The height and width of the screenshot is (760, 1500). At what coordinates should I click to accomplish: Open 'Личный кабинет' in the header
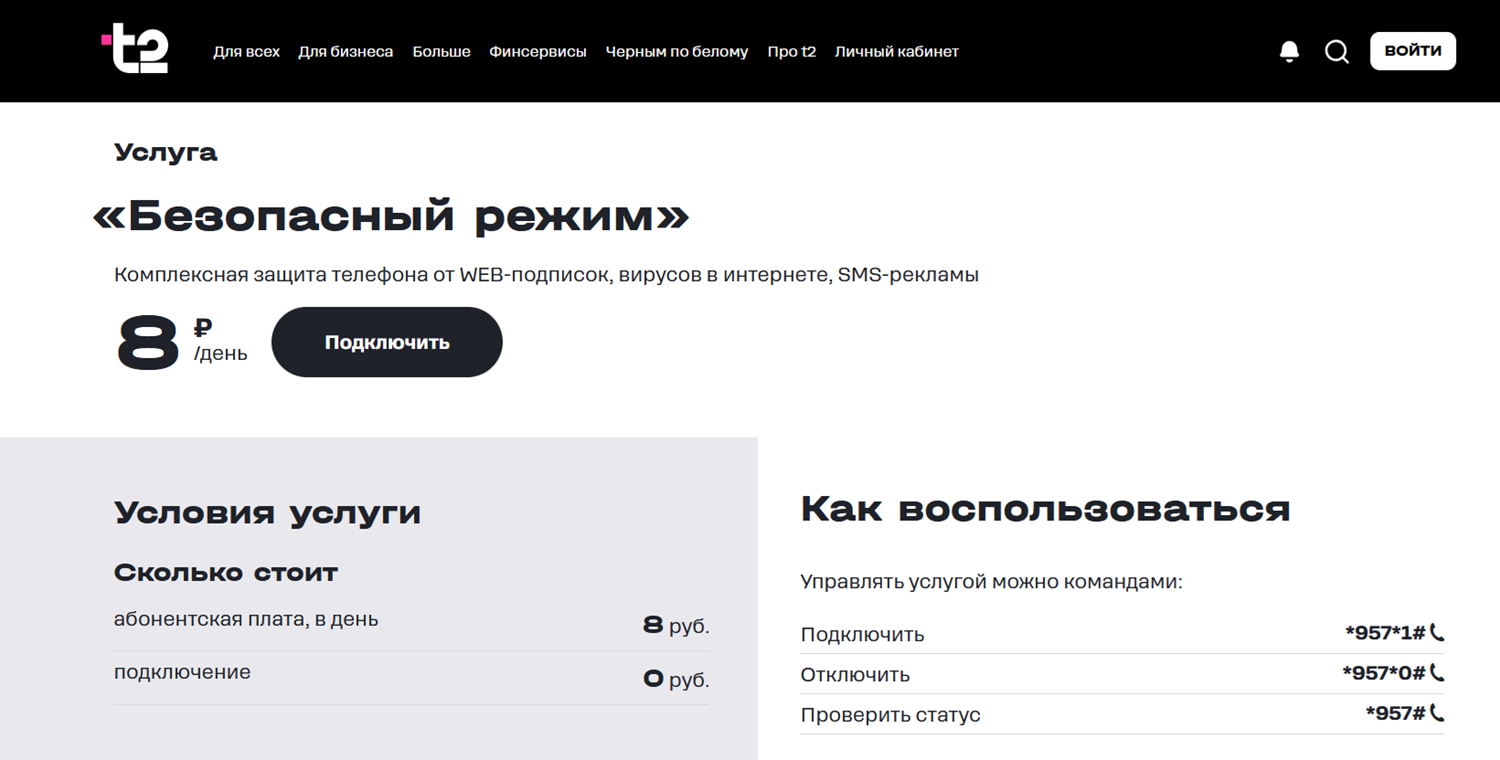point(897,51)
